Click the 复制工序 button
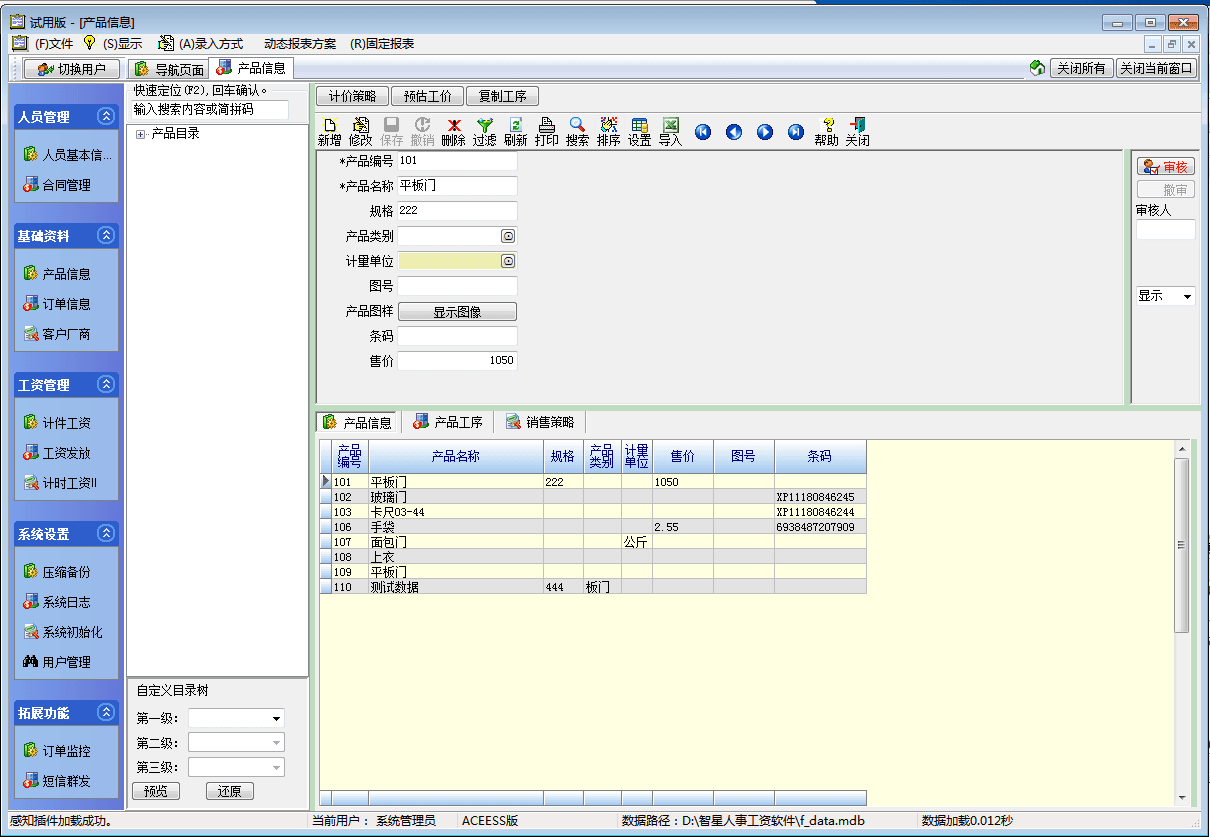 (x=502, y=96)
